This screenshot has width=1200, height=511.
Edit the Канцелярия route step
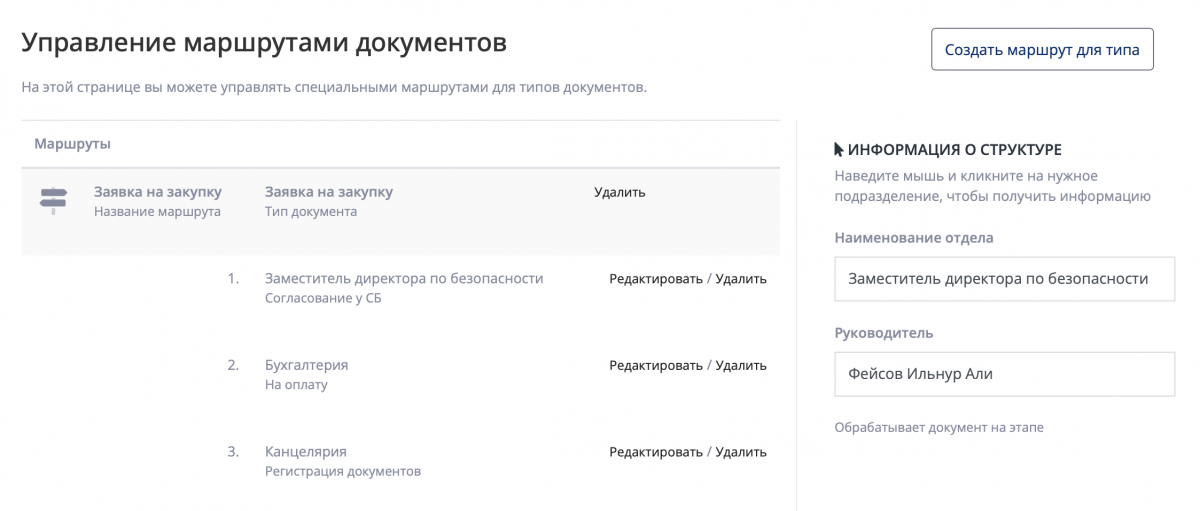pos(656,452)
